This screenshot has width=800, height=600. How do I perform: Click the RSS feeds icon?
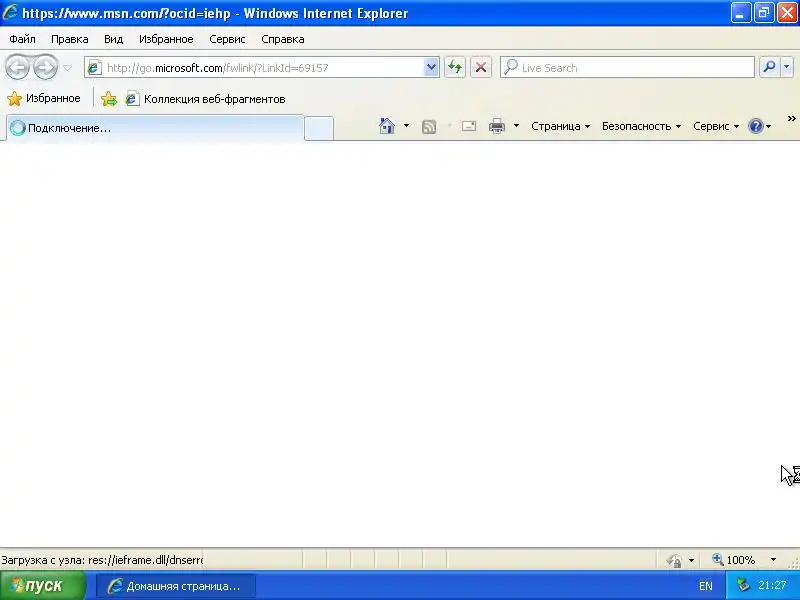pyautogui.click(x=429, y=126)
